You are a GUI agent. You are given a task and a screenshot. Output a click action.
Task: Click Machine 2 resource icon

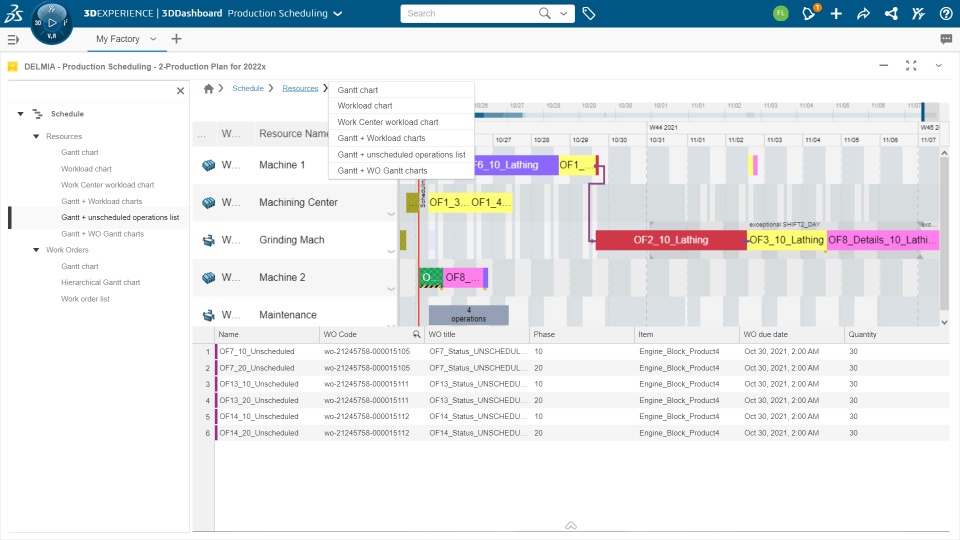pos(209,277)
